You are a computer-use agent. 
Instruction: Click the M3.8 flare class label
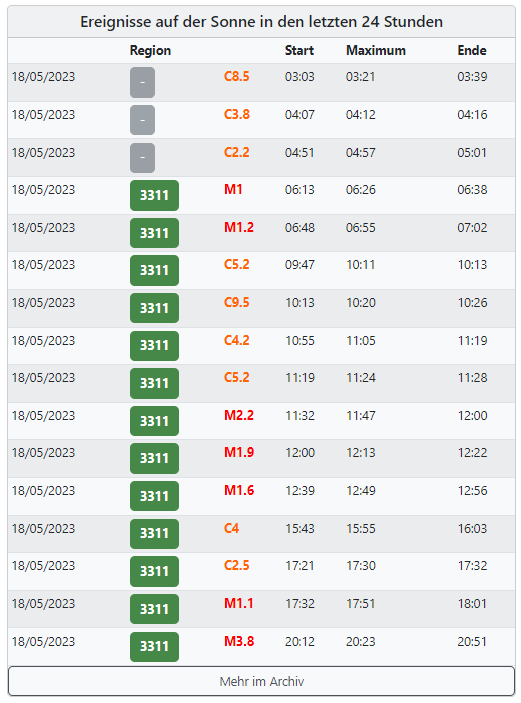coord(239,641)
